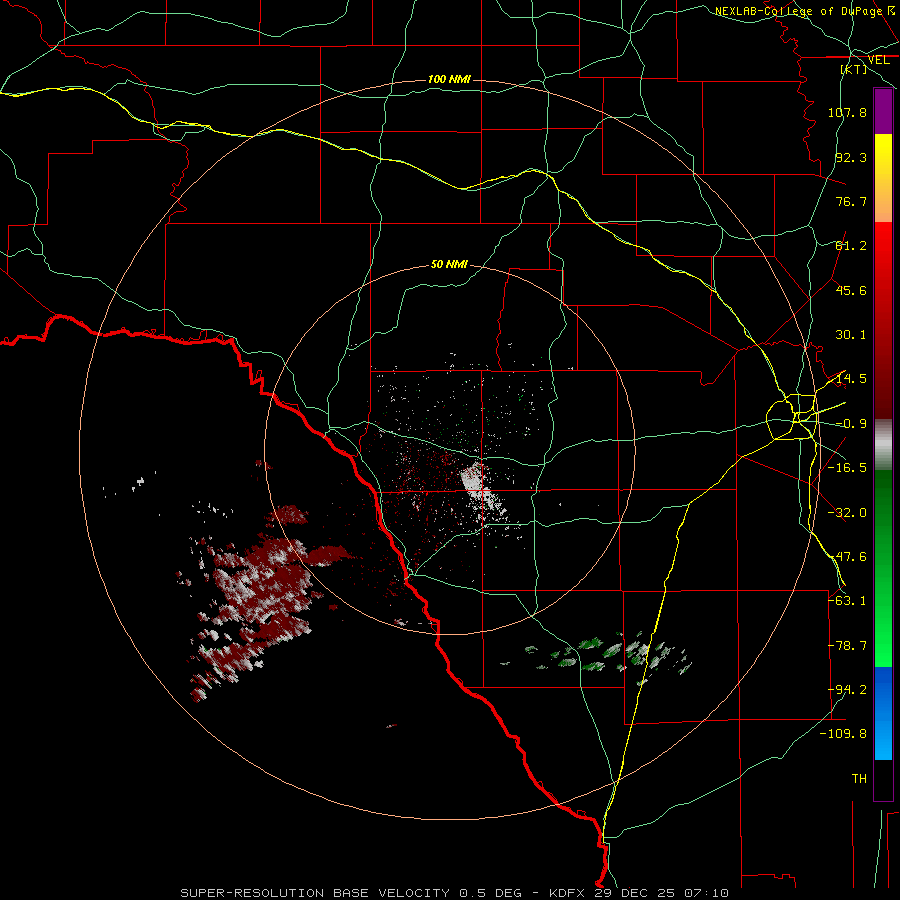Viewport: 900px width, 900px height.
Task: Pick the green segment of the velocity scale
Action: tap(883, 568)
